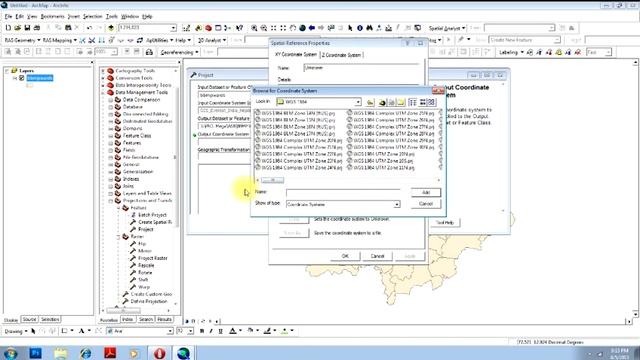Screen dimensions: 640x360
Task: Open the map scale dropdown
Action: pos(173,28)
